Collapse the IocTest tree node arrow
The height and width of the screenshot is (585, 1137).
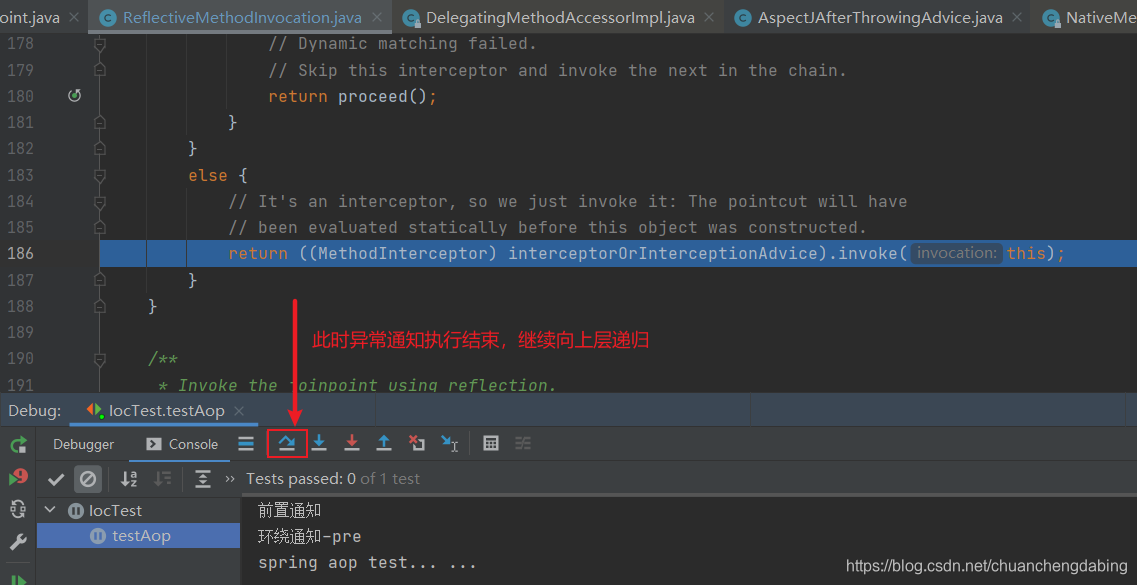[50, 510]
